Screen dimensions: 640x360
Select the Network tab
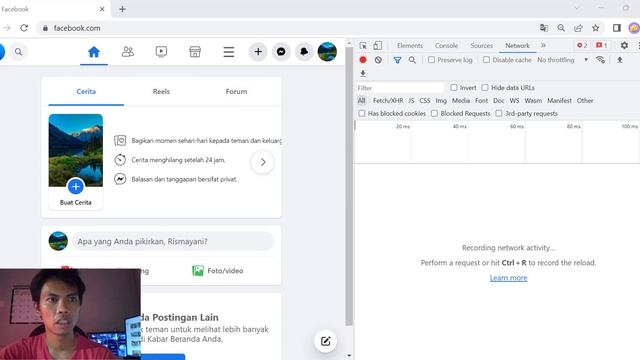click(x=517, y=45)
